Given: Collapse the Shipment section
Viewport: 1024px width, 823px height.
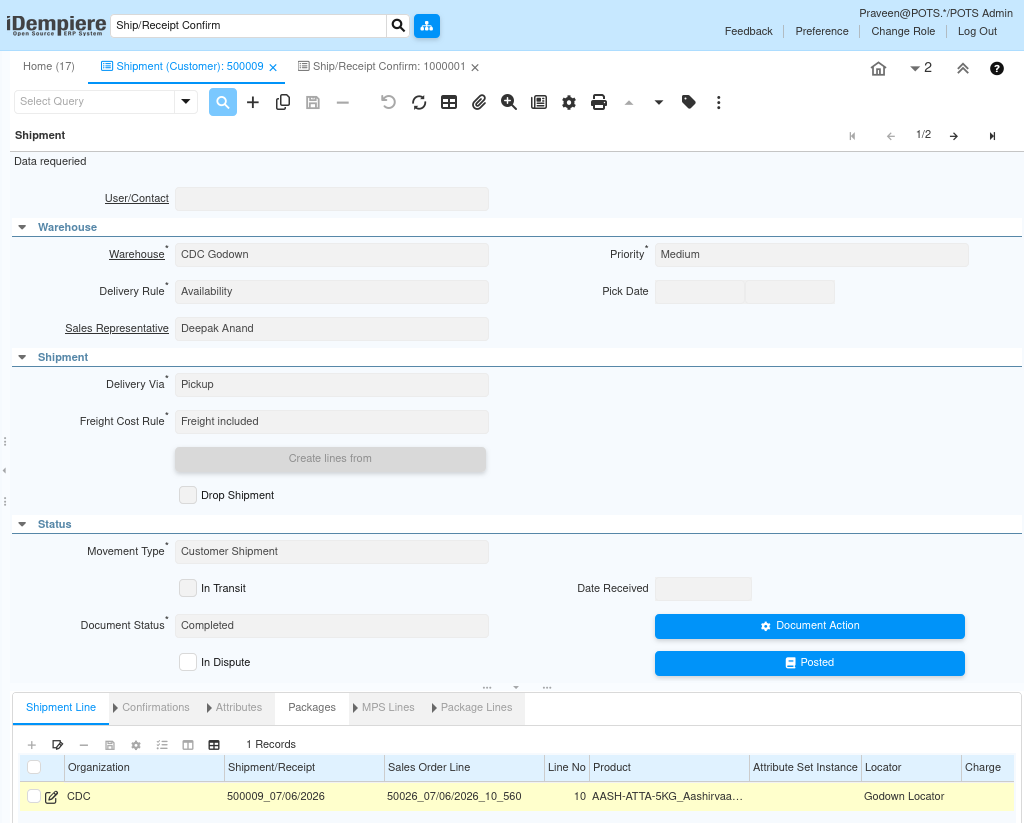Looking at the screenshot, I should (x=22, y=357).
